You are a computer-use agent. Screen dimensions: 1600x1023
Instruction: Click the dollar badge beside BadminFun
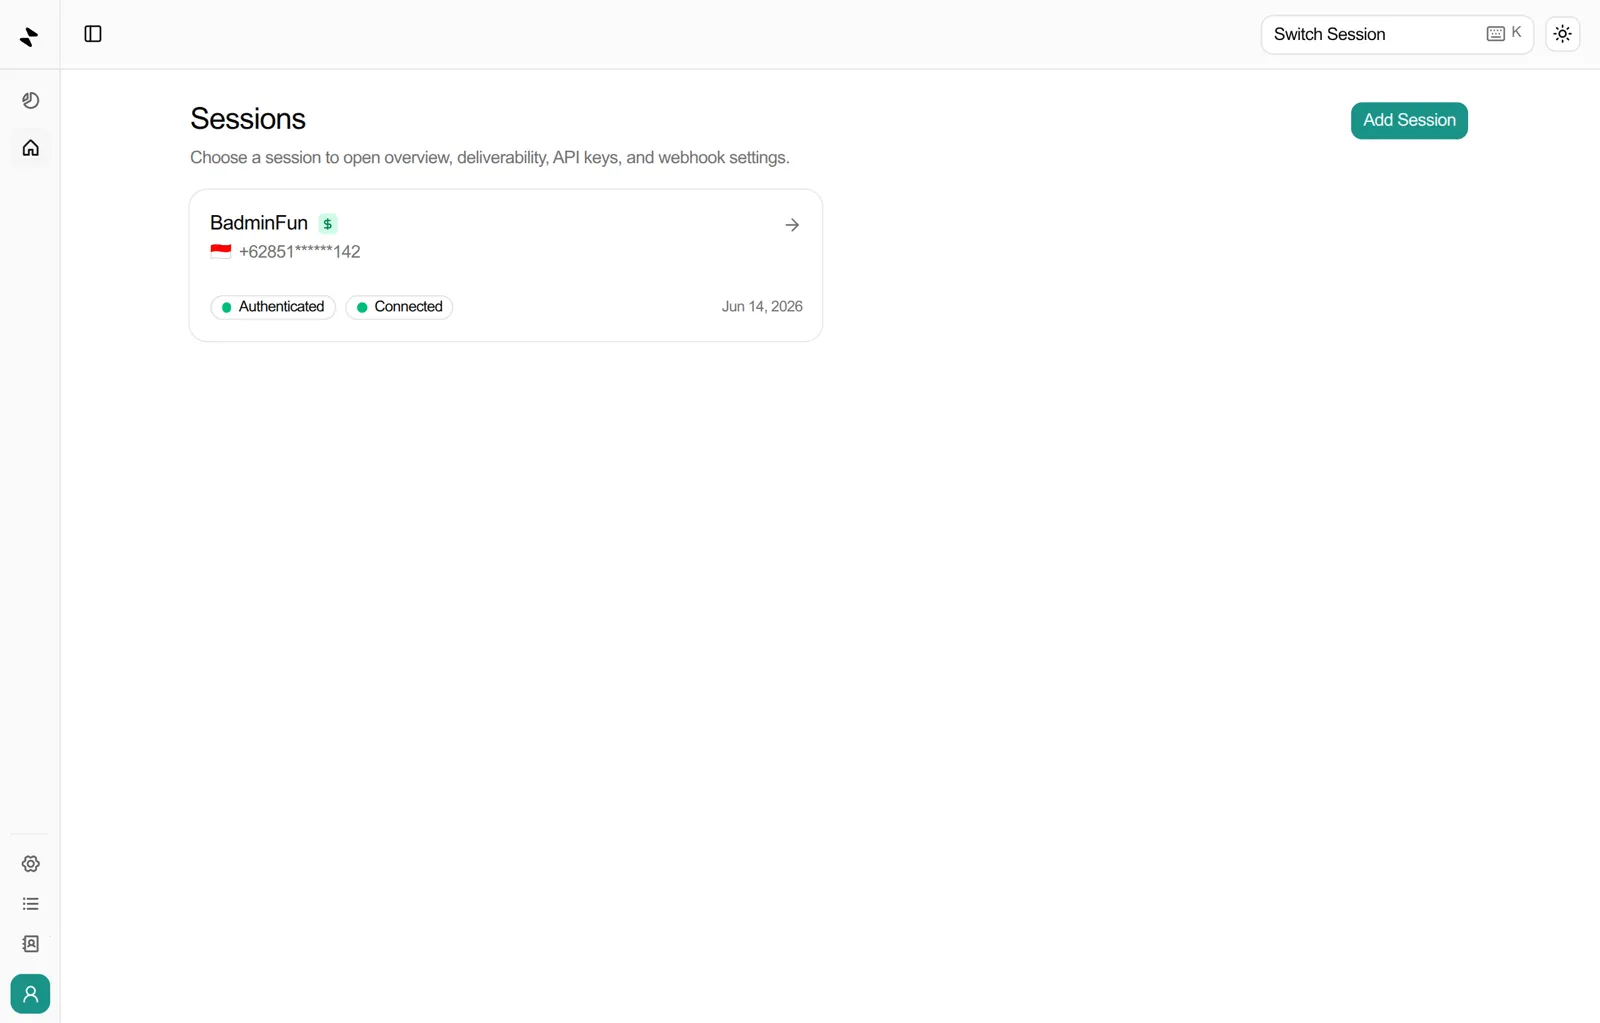(327, 224)
